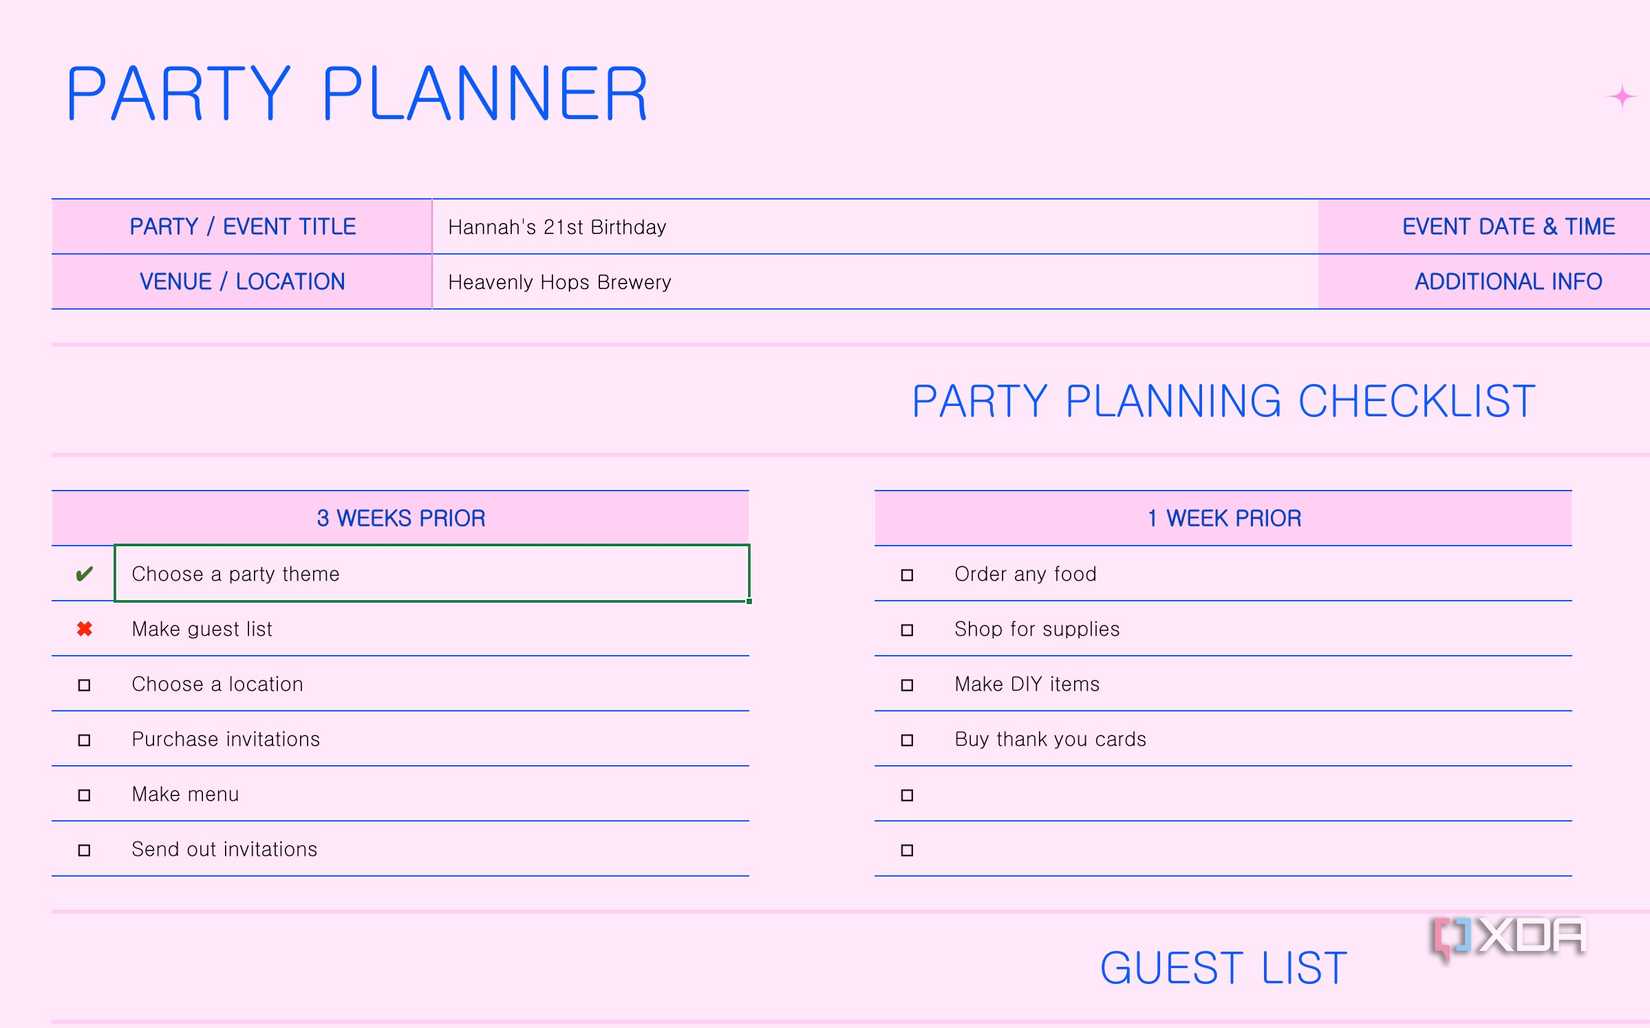This screenshot has height=1028, width=1650.
Task: Click the pink sparkle star decoration
Action: 1621,96
